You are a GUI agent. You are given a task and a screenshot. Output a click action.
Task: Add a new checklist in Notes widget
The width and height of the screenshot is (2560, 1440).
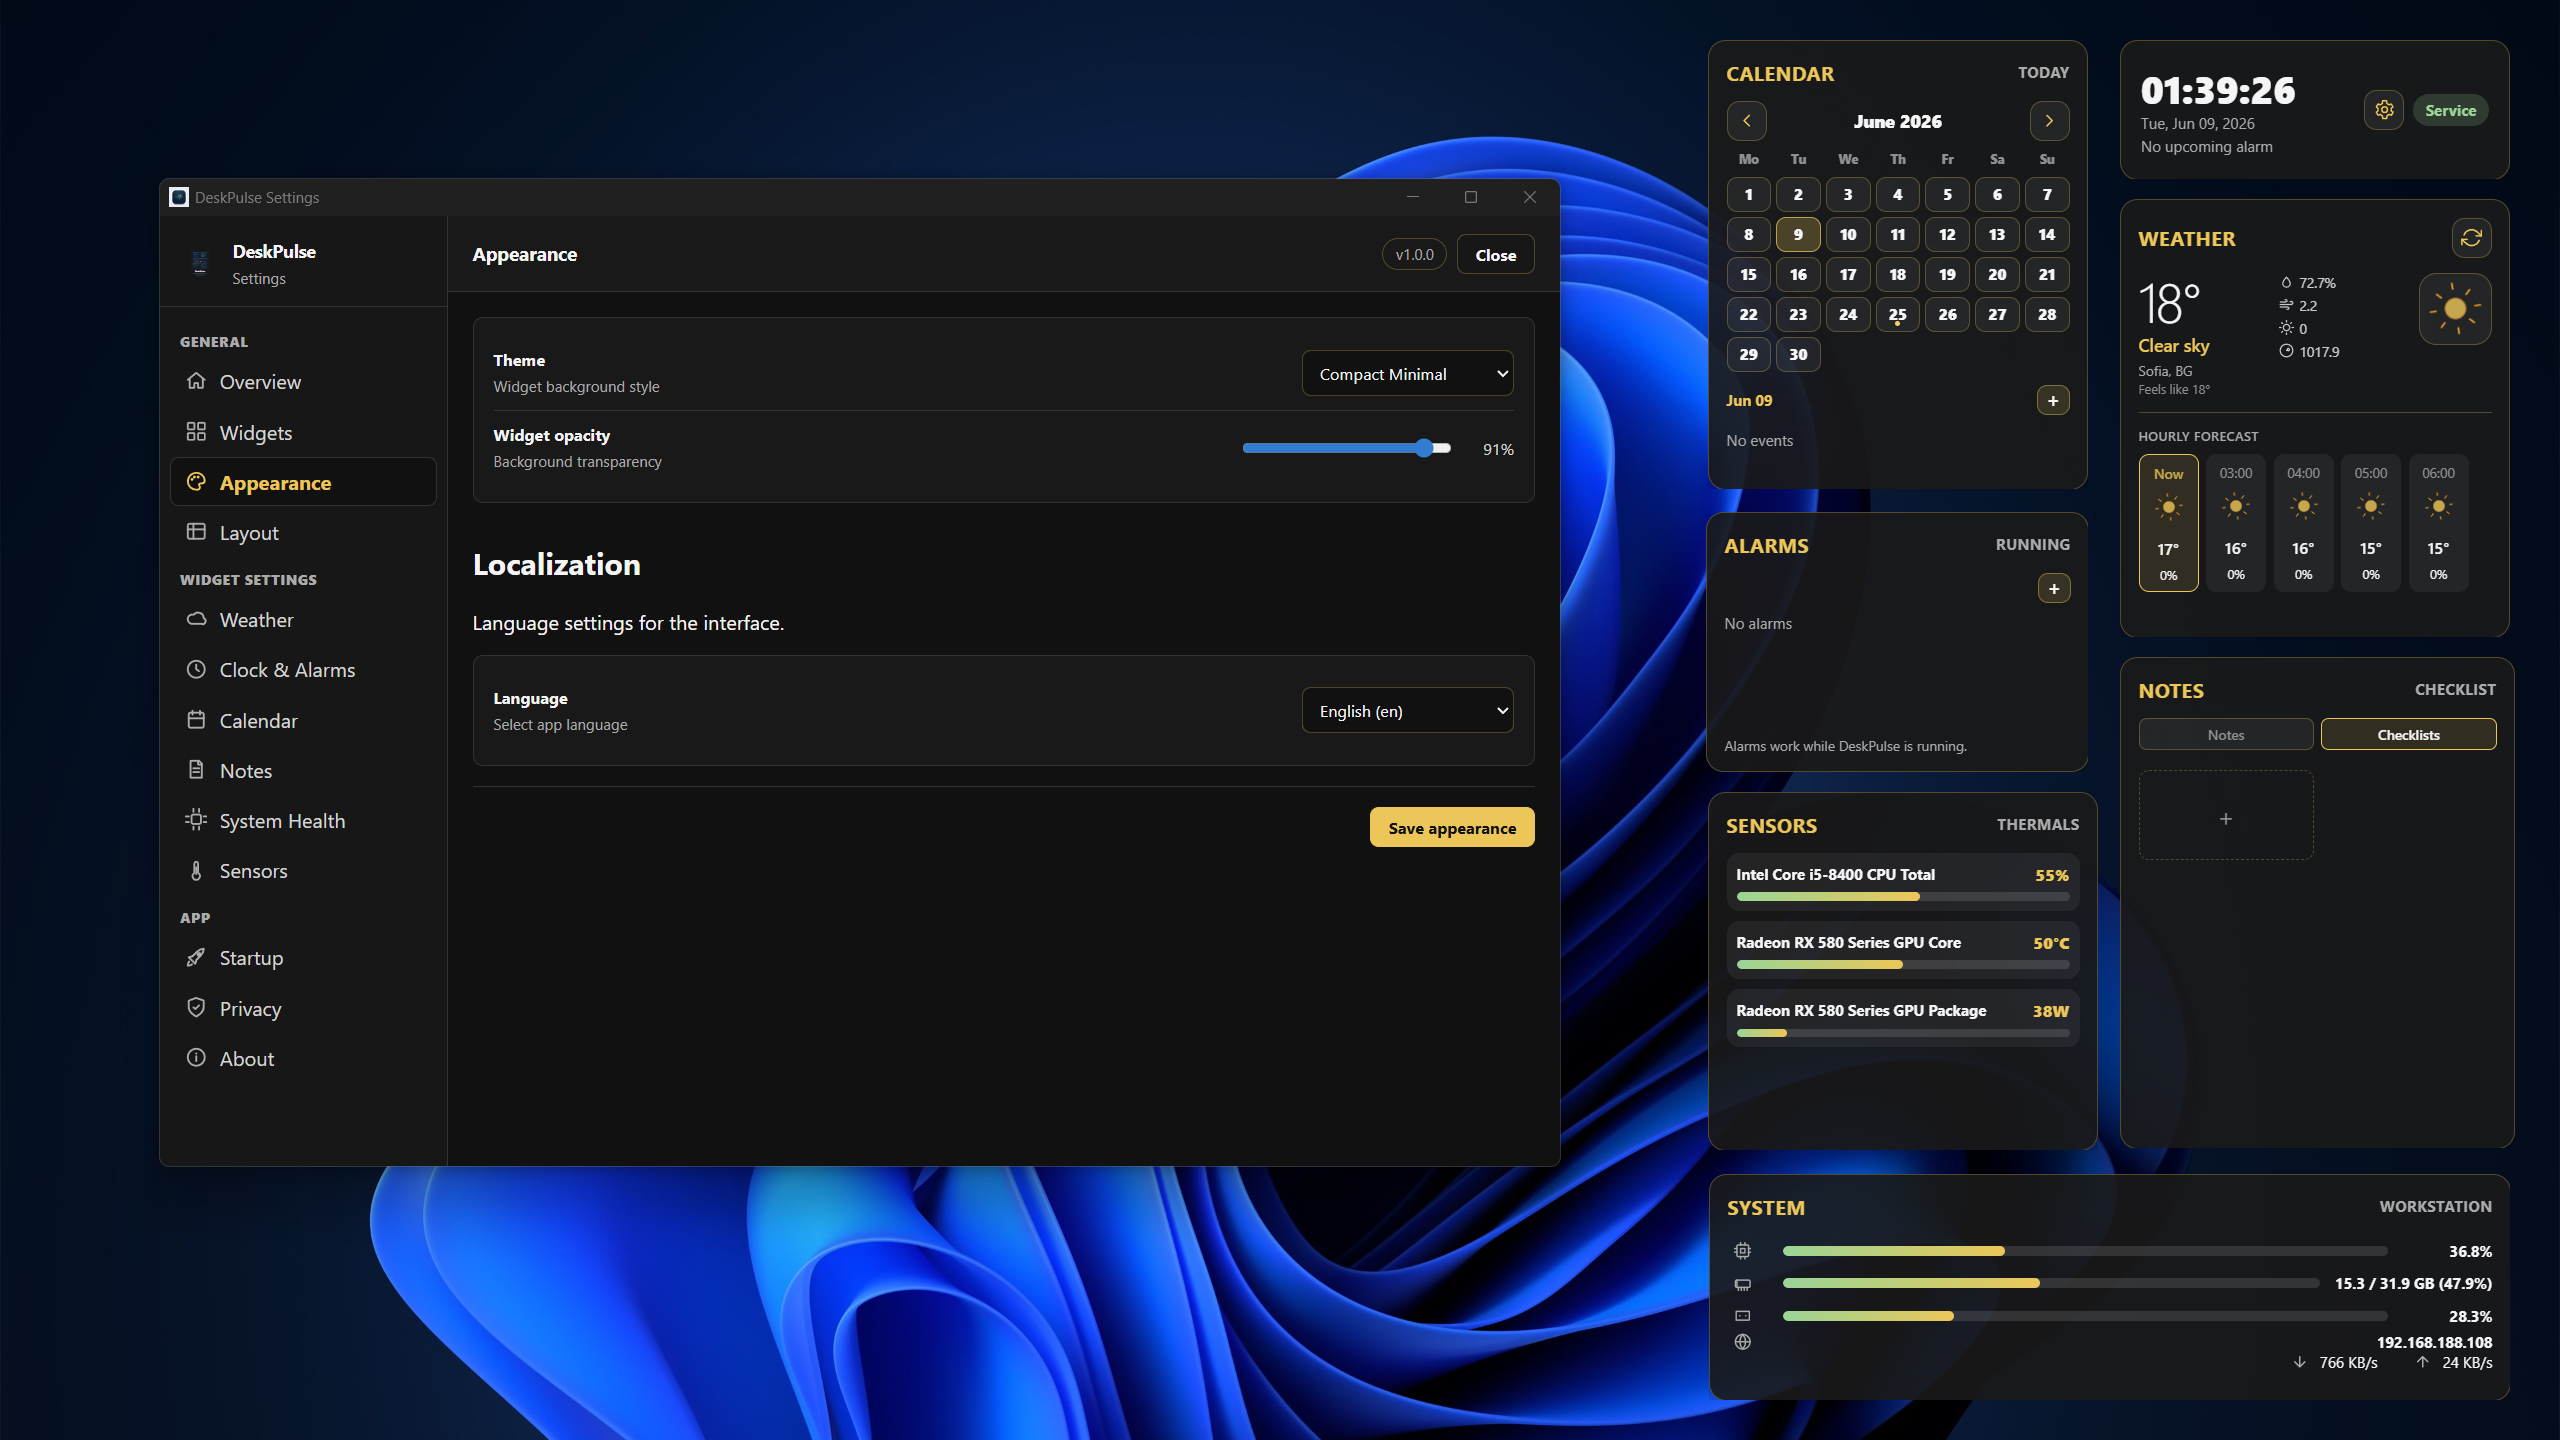(2226, 816)
